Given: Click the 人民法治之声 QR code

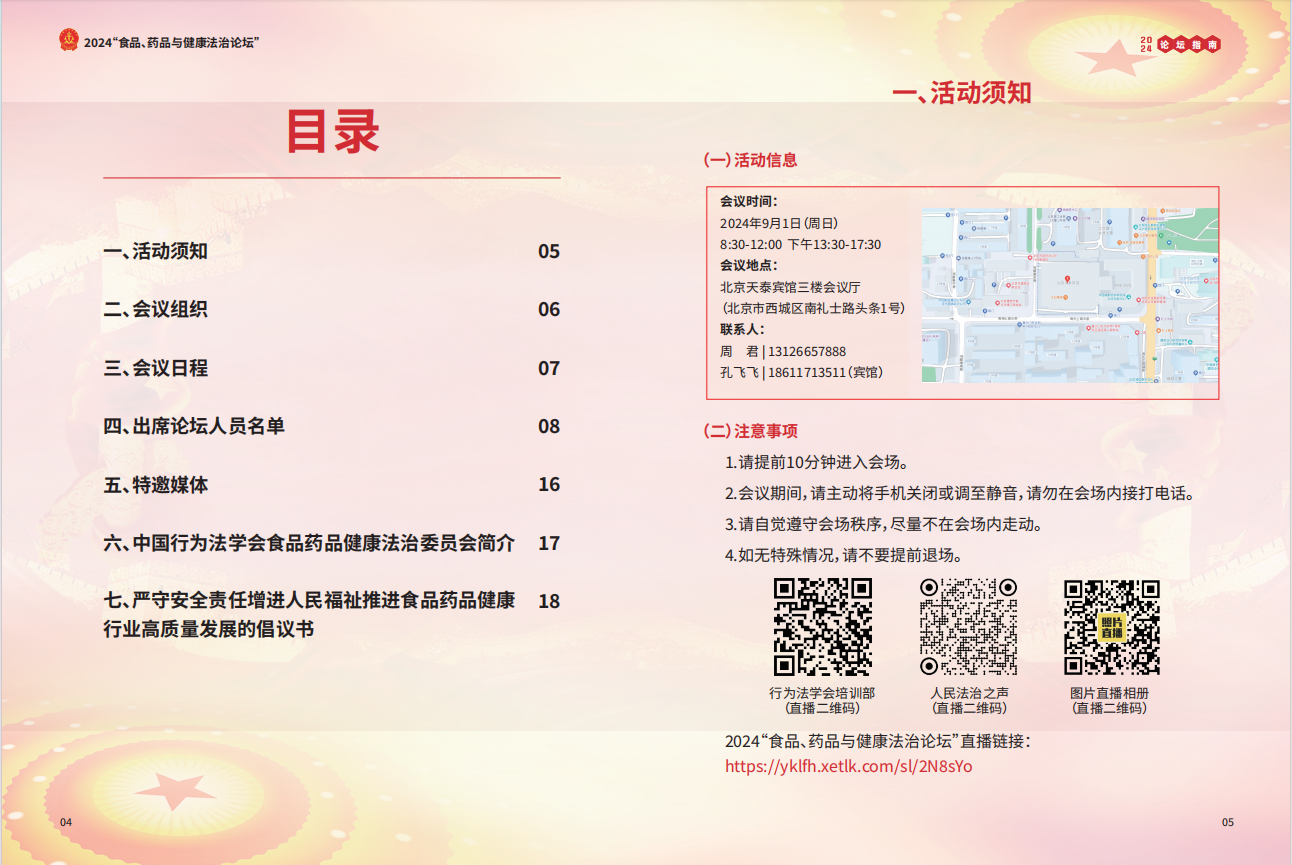Looking at the screenshot, I should [968, 627].
